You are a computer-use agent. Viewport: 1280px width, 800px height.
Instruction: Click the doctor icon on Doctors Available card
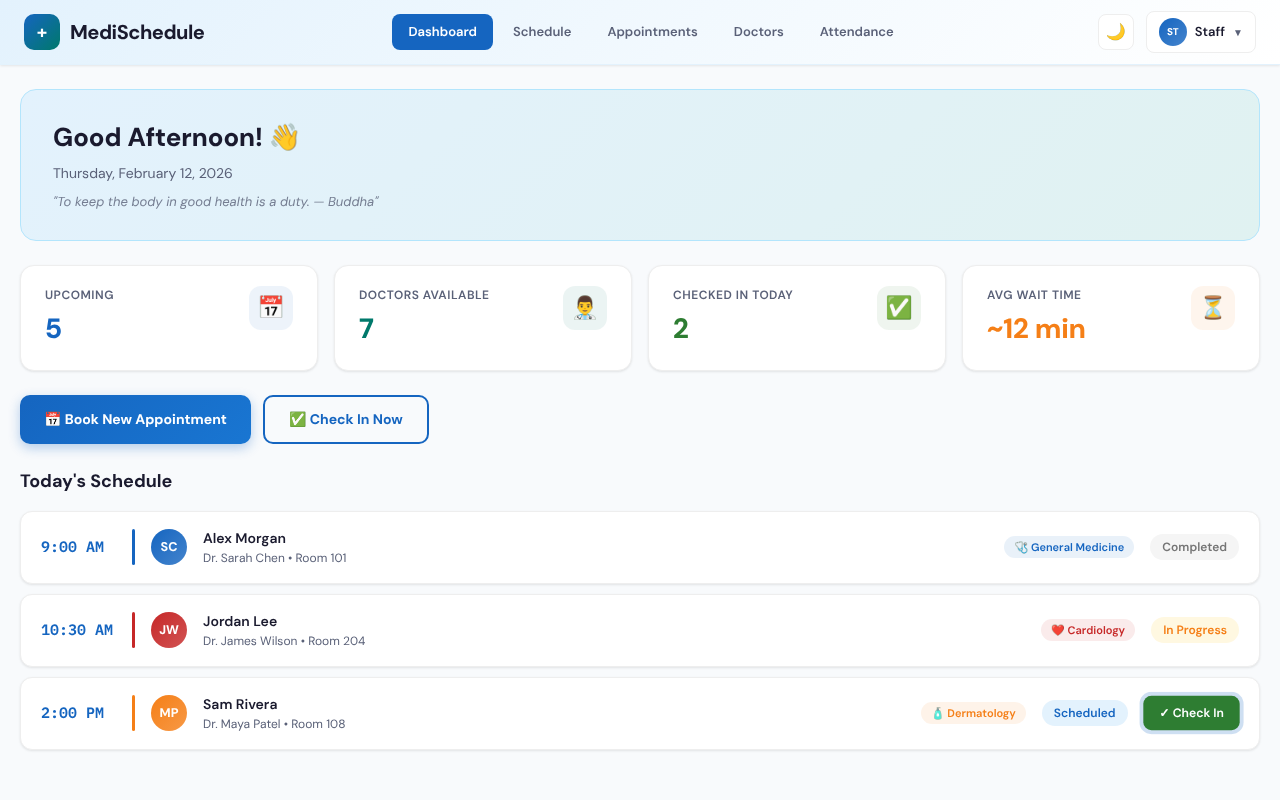coord(584,308)
